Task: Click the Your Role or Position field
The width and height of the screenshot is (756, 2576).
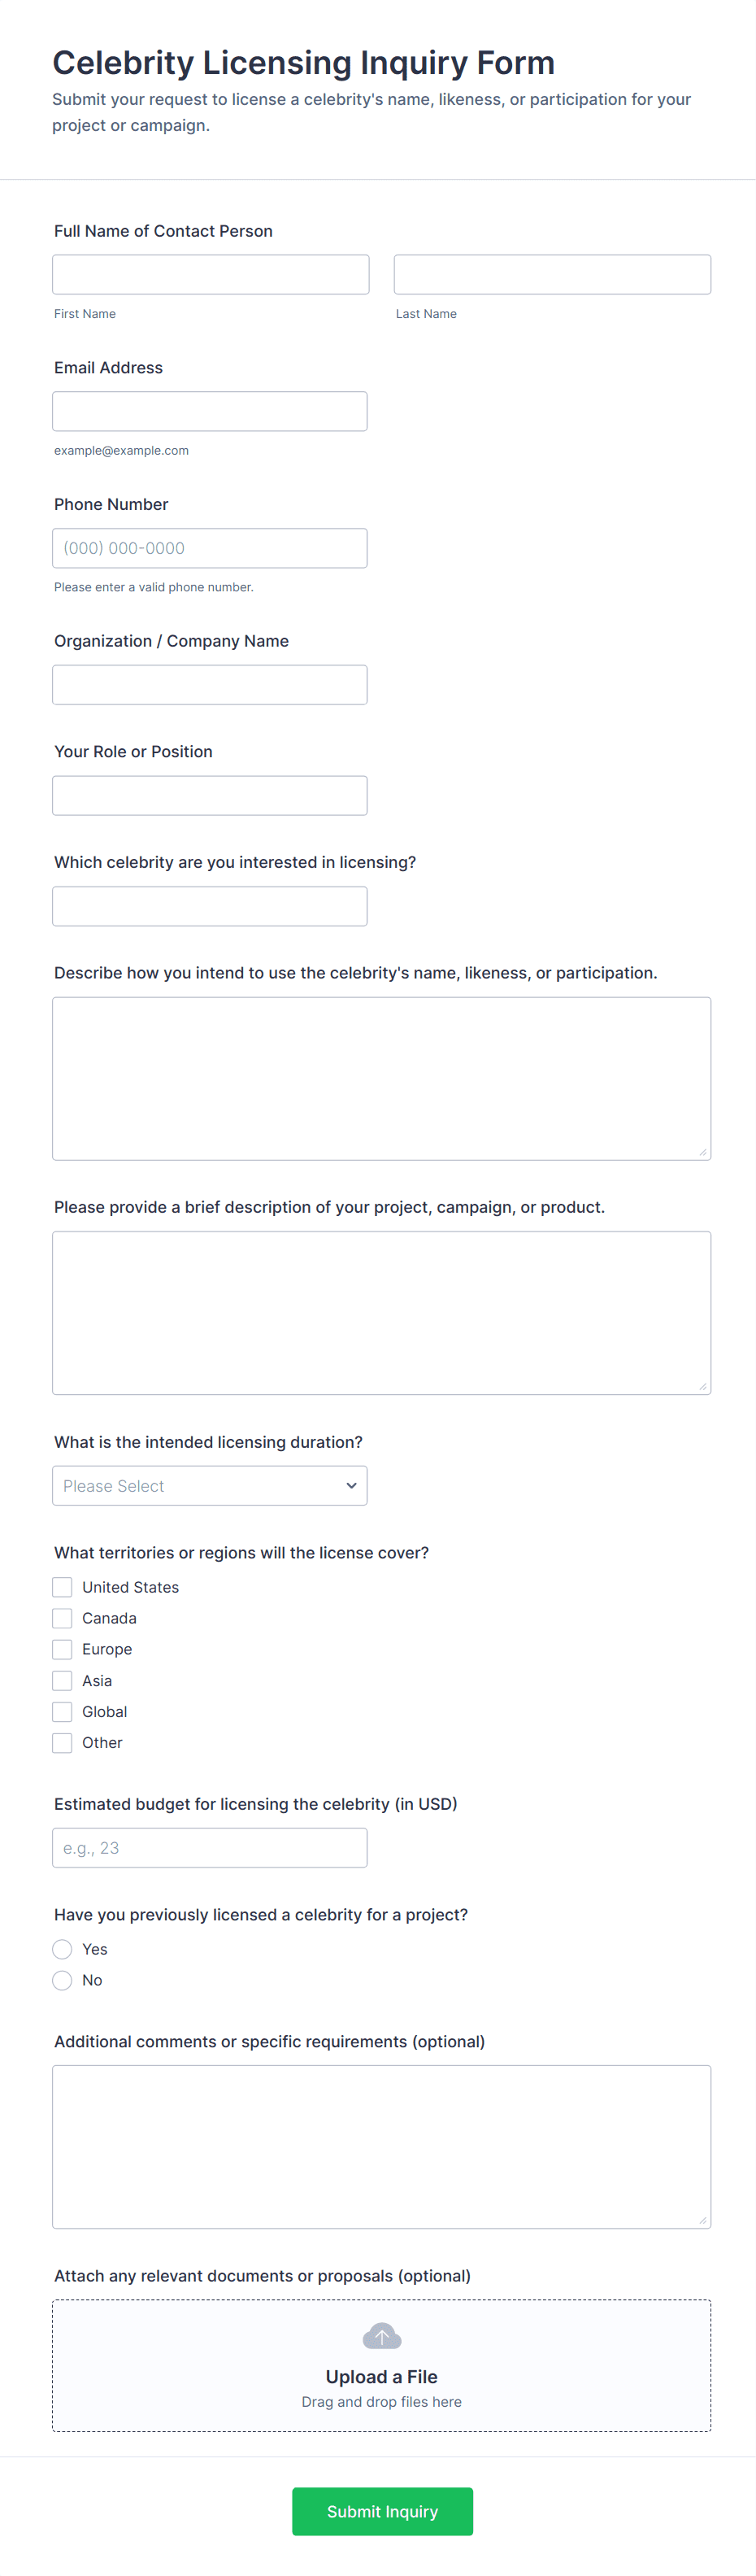Action: click(x=210, y=796)
